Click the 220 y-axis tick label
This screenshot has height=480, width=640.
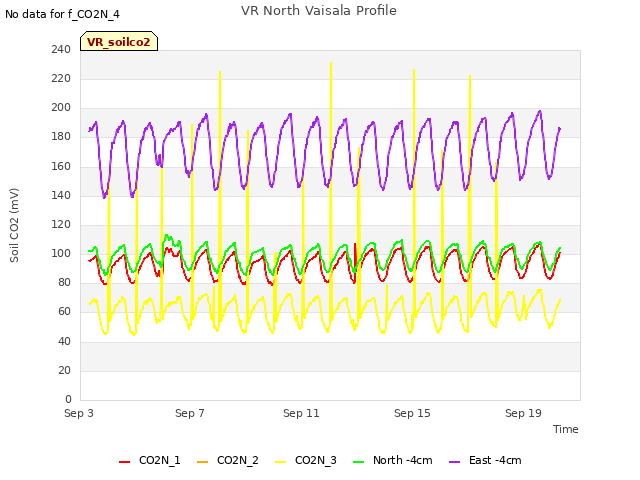(x=61, y=78)
